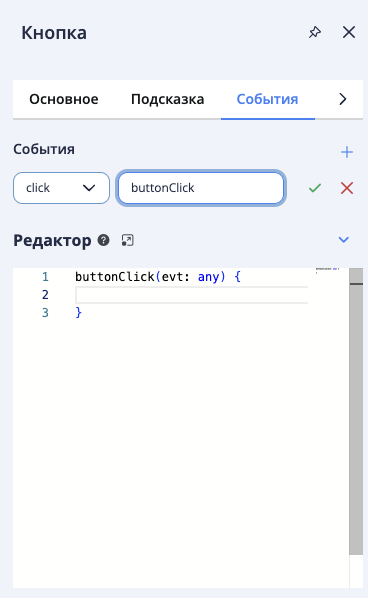Click the 'Редактор' heading text
Screen dimensions: 368x598
tap(52, 241)
